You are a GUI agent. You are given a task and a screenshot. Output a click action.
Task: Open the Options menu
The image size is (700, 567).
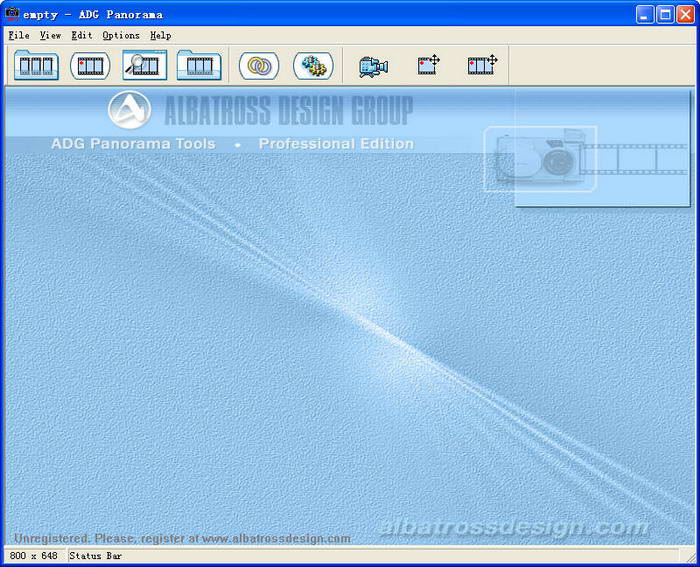click(121, 35)
